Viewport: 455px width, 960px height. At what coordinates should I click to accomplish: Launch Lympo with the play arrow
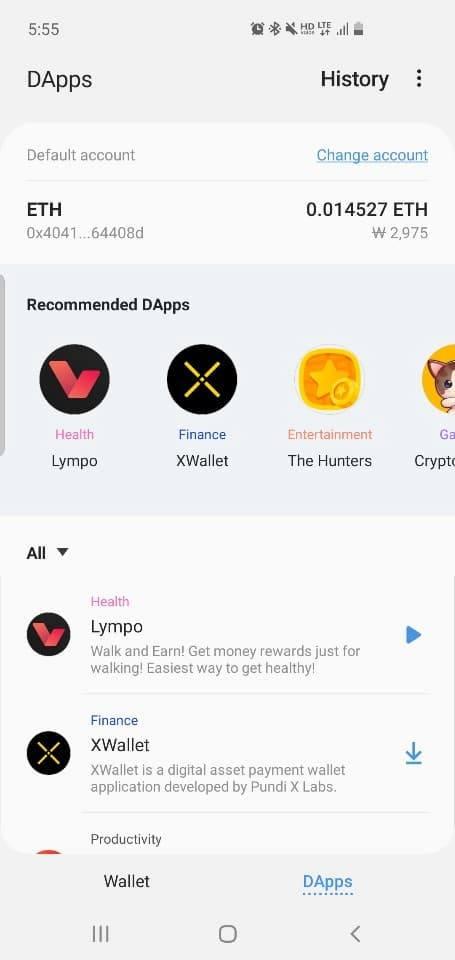click(x=413, y=635)
